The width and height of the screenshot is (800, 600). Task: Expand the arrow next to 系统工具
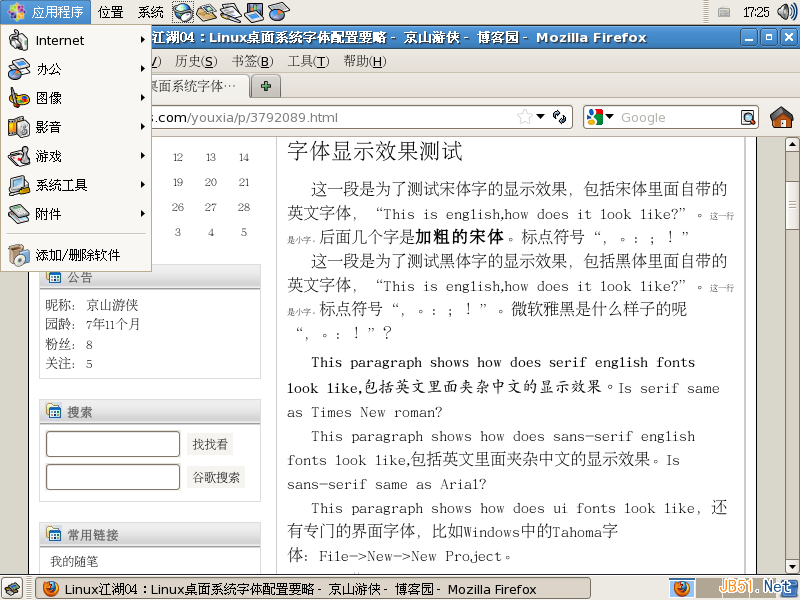tap(143, 184)
